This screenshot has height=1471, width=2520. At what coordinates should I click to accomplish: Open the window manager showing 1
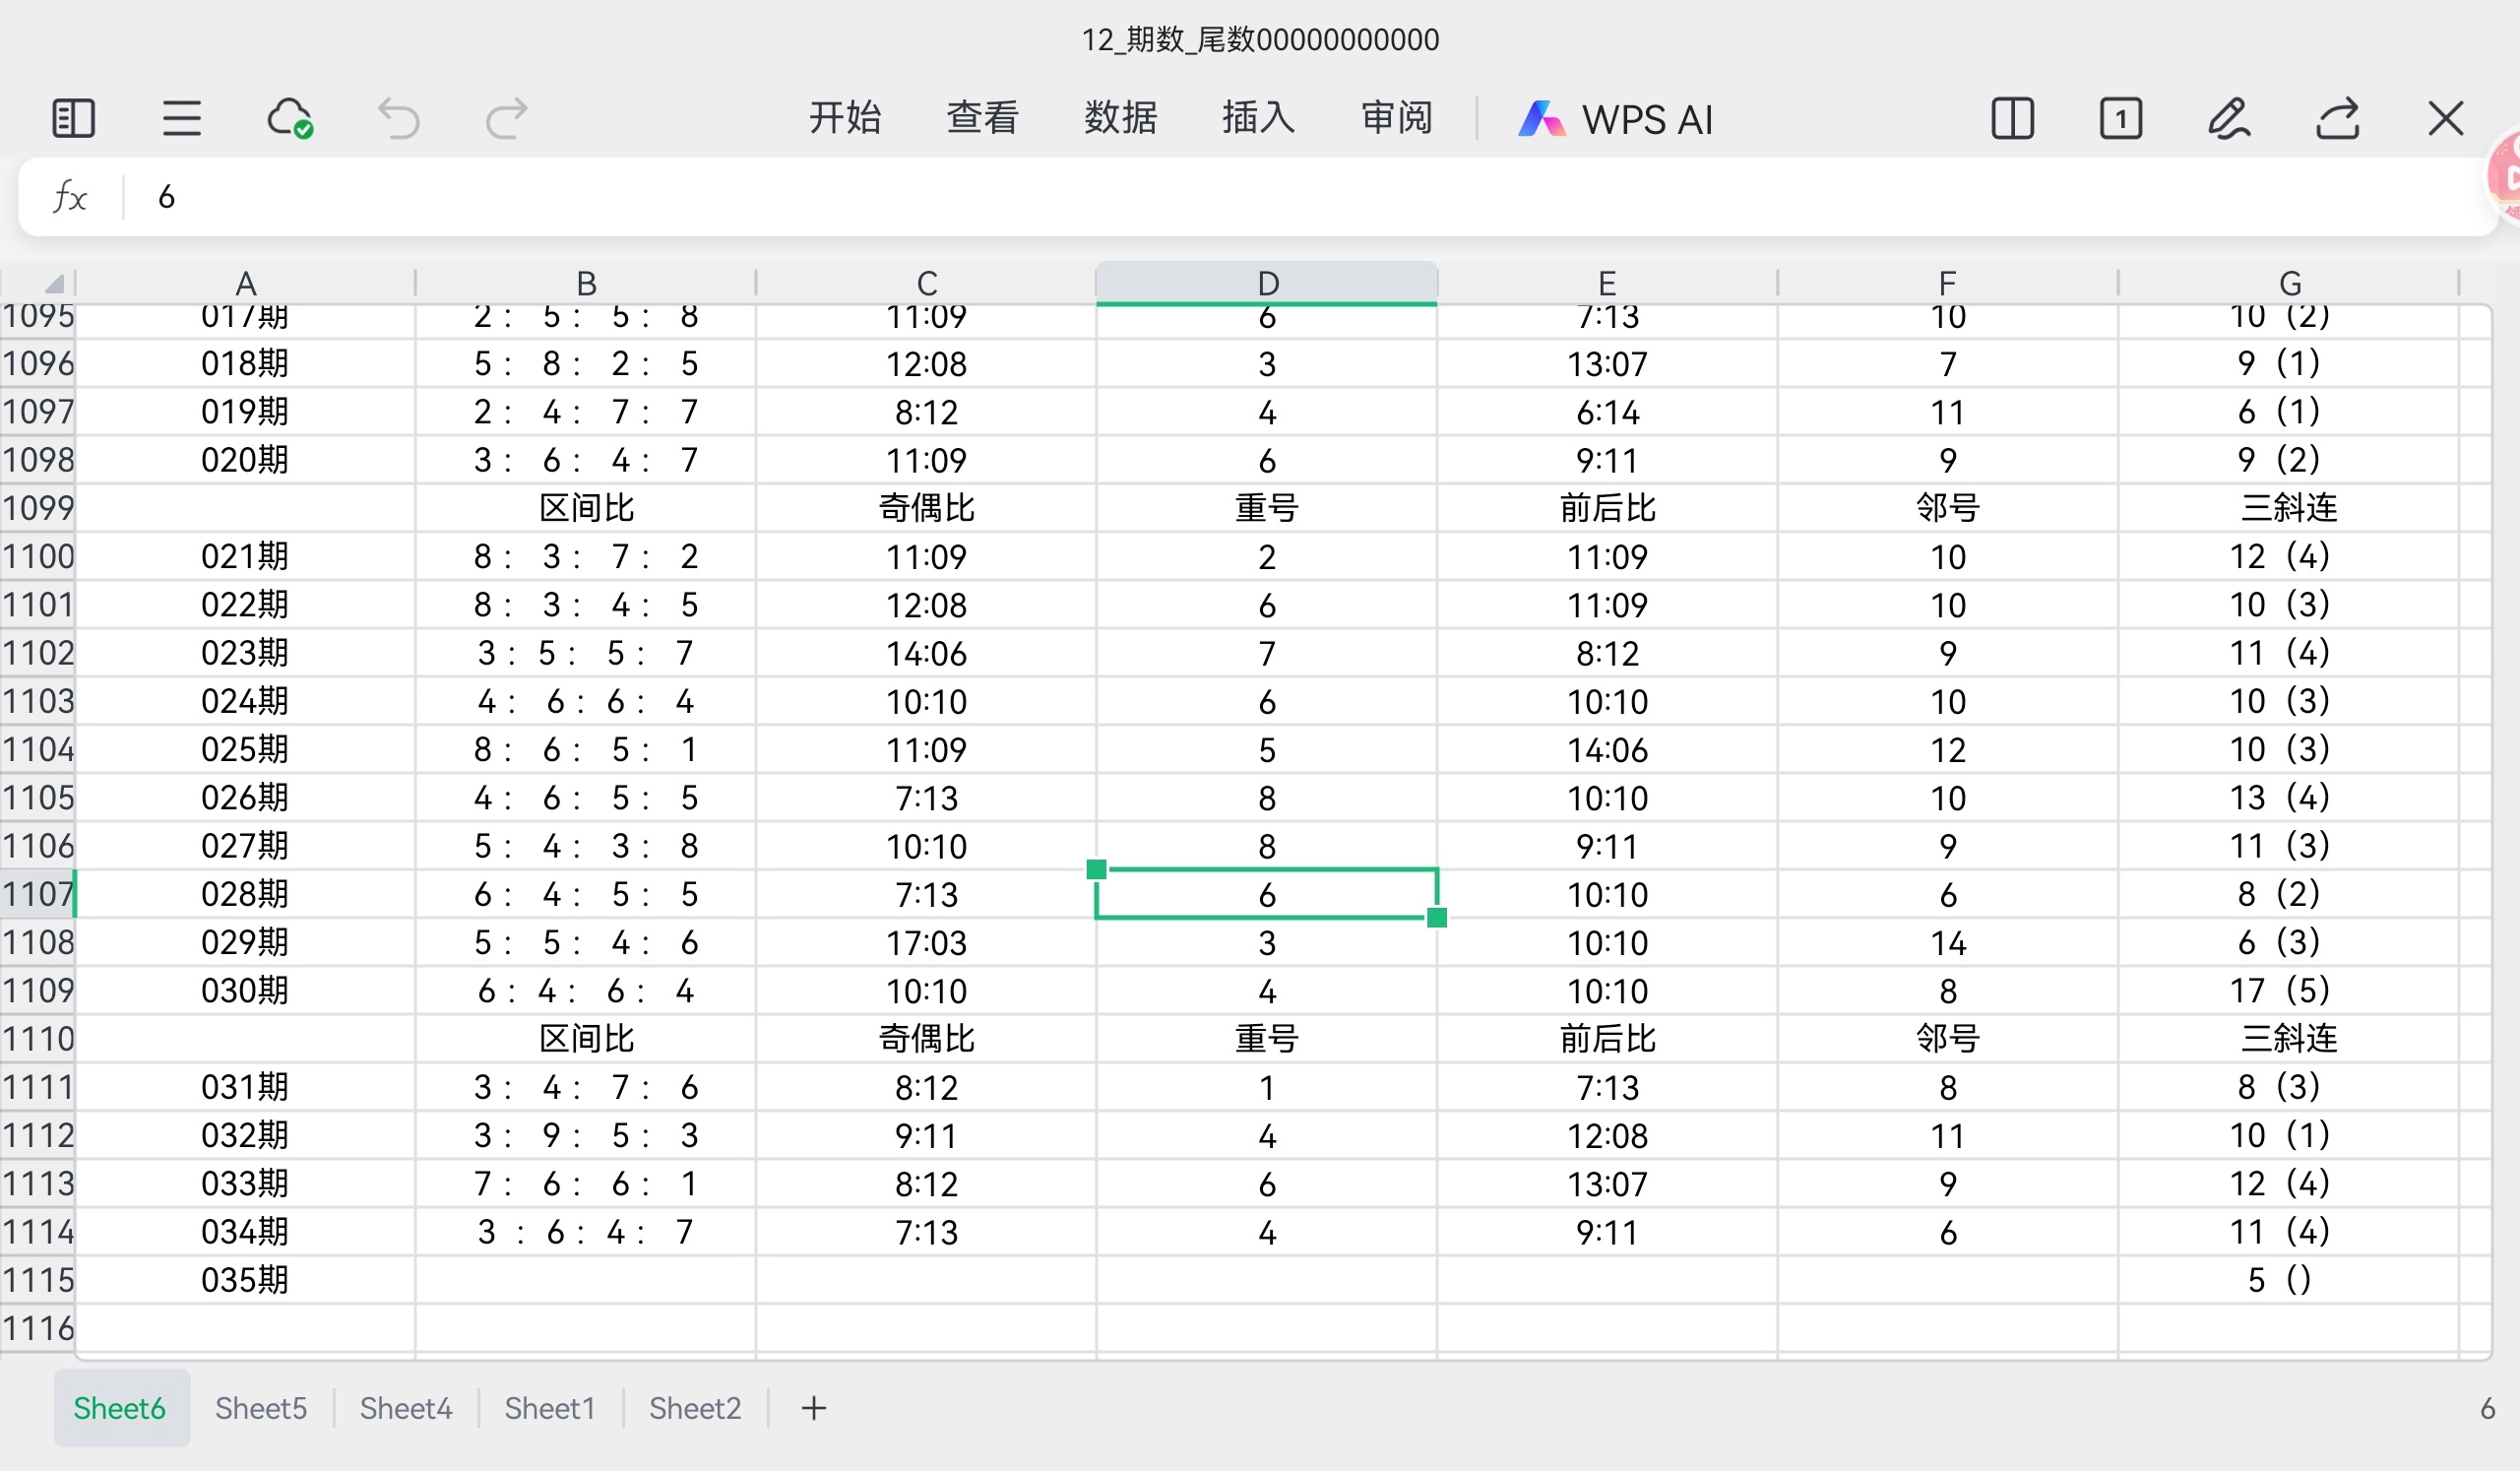2122,118
